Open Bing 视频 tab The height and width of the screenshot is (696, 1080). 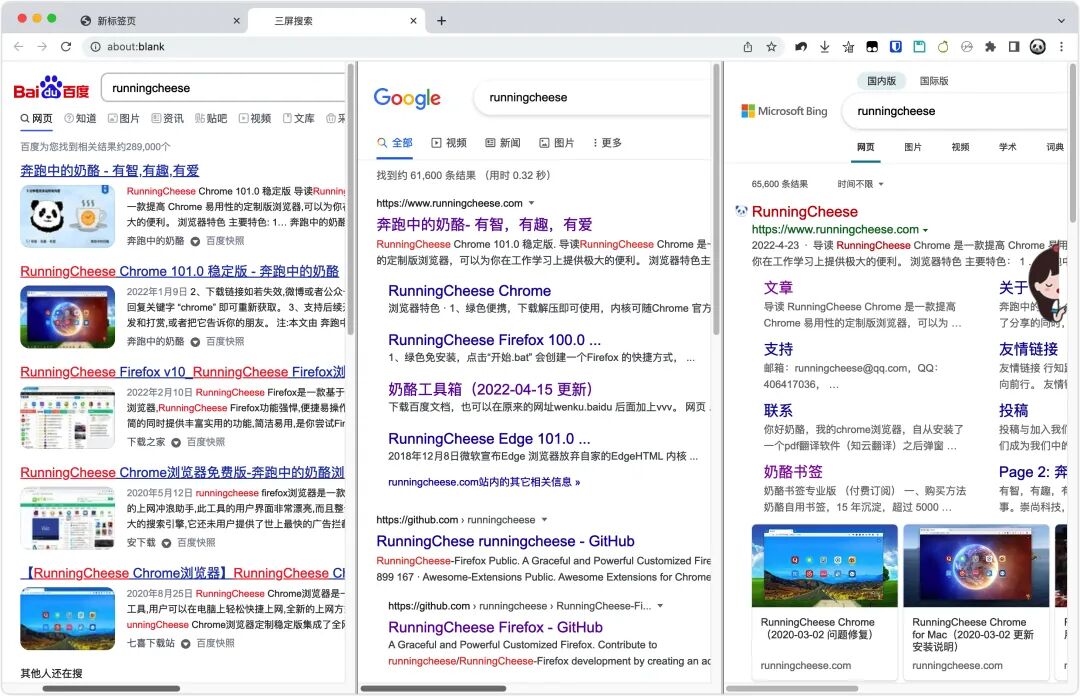point(960,147)
